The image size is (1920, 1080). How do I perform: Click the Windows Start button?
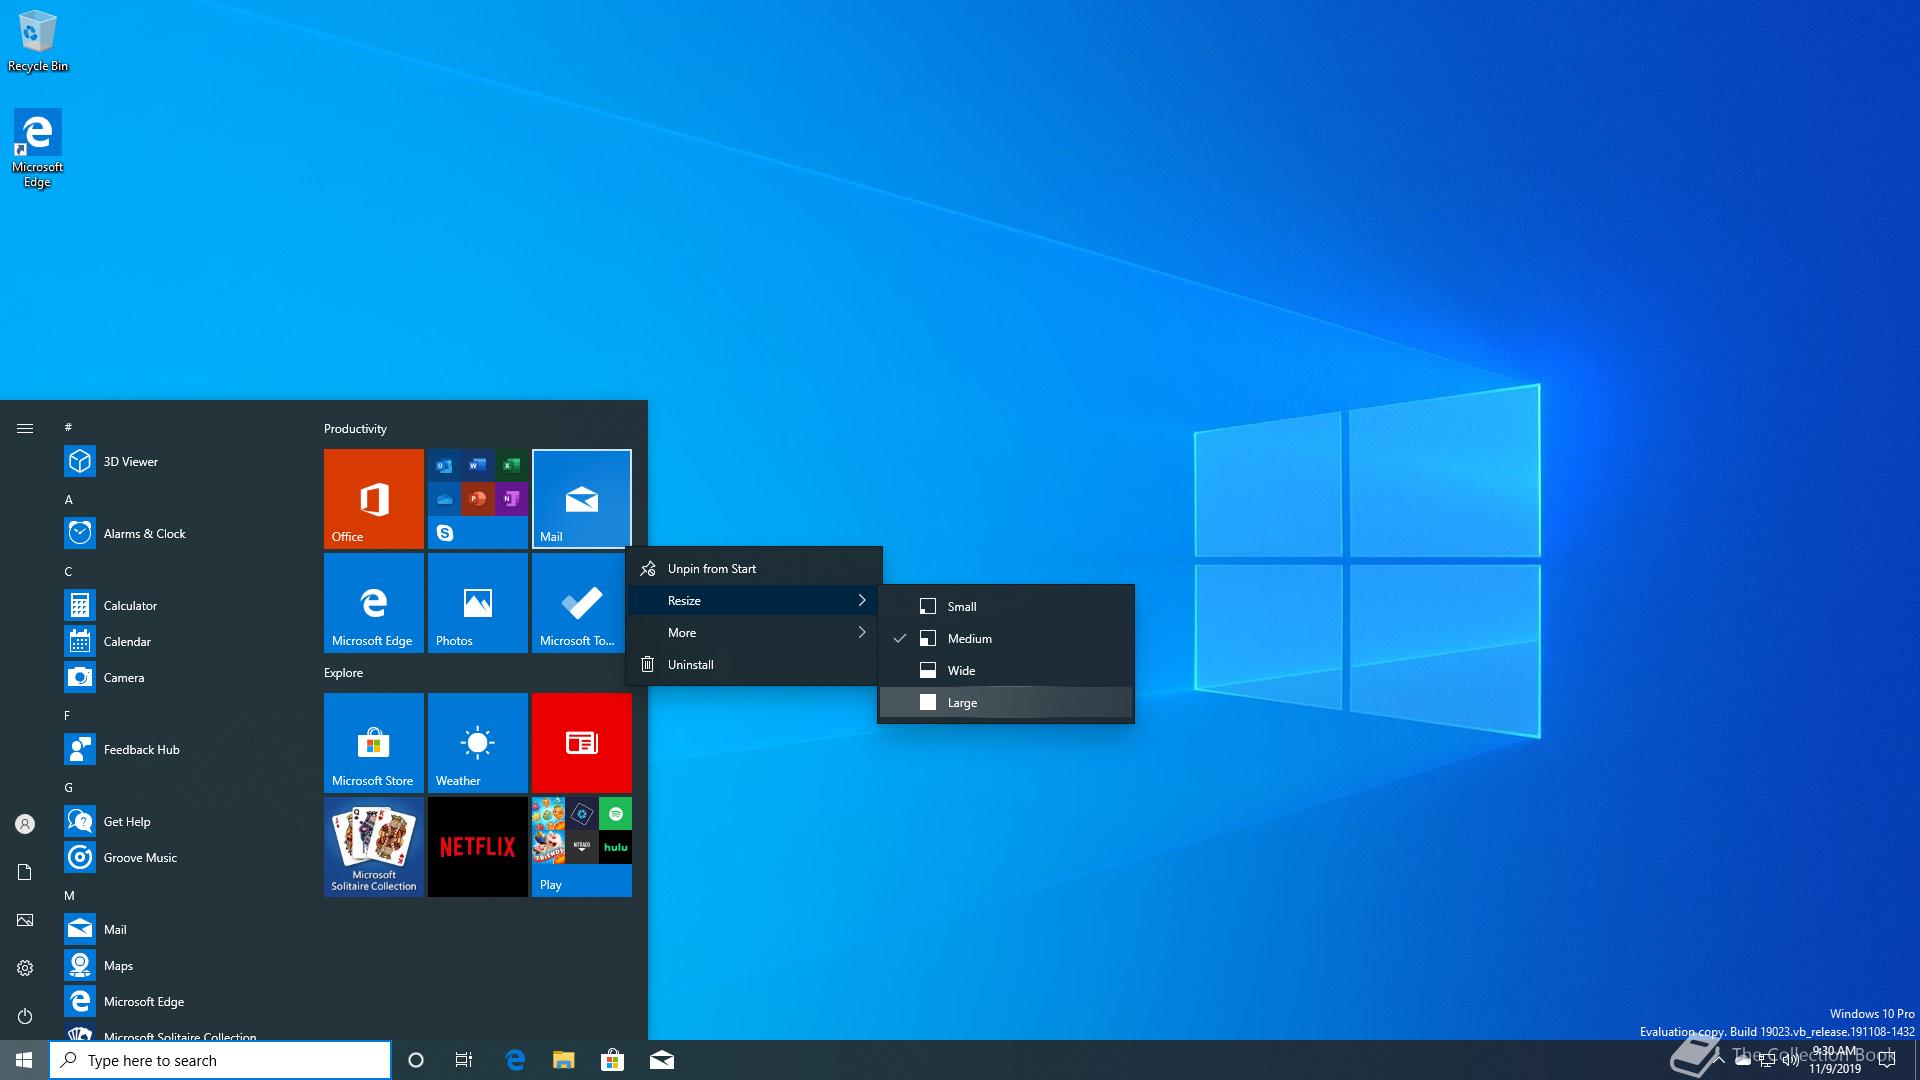[24, 1060]
